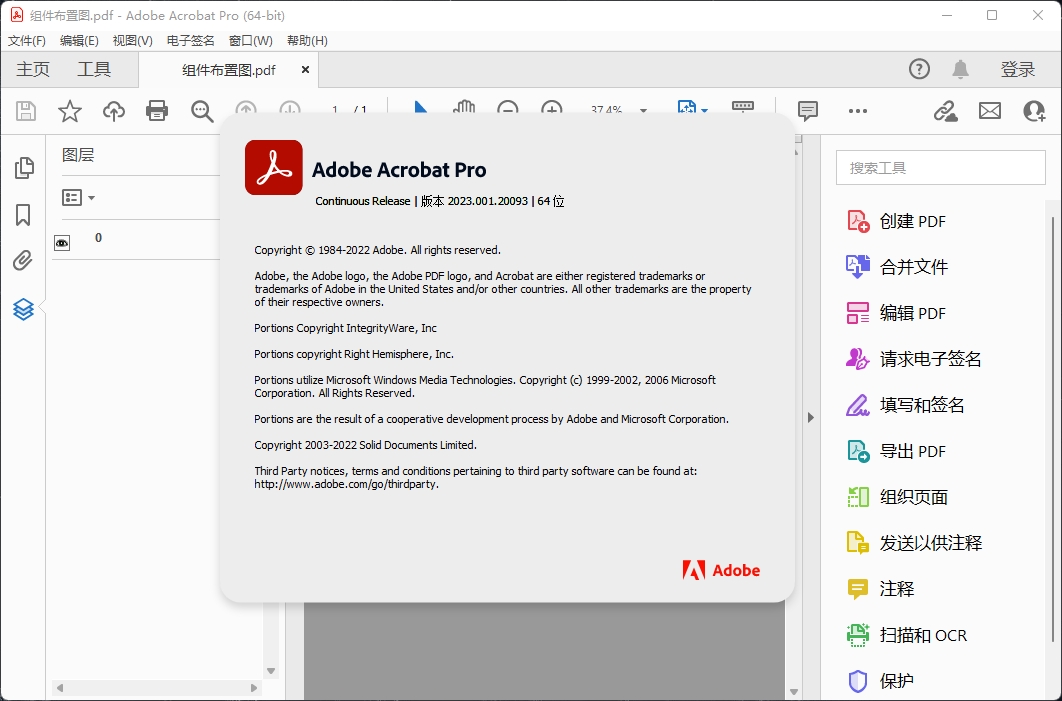Open the Layers options dropdown
The width and height of the screenshot is (1062, 701).
tap(79, 198)
